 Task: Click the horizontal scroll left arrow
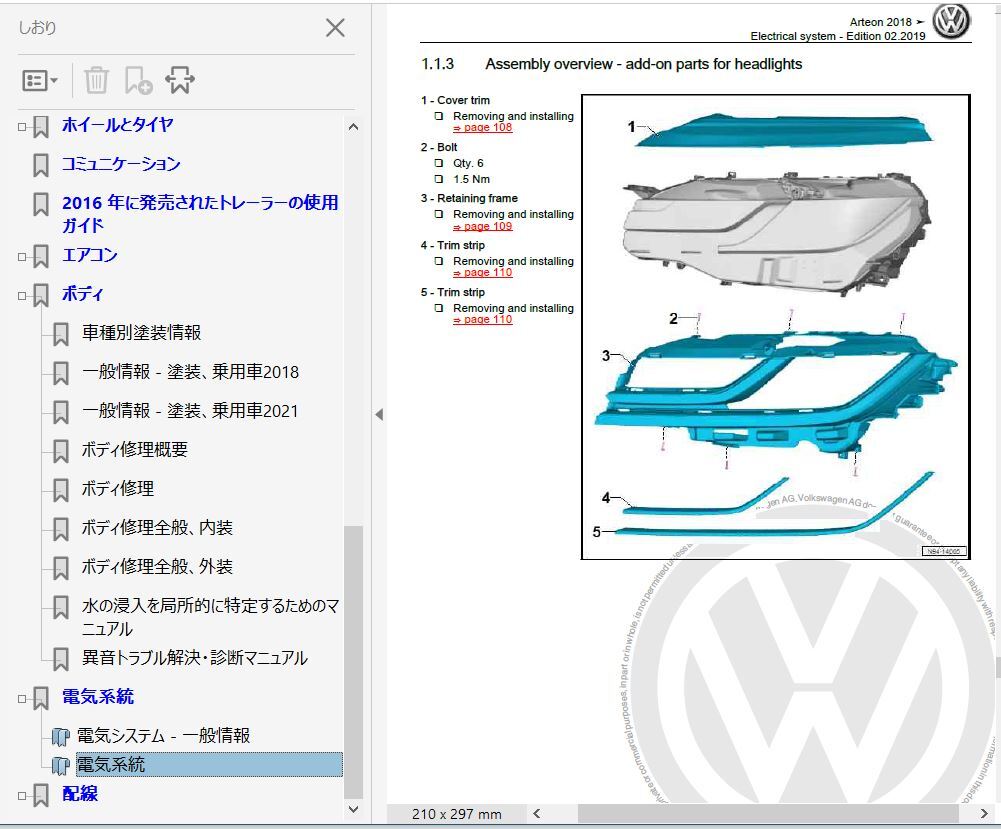coord(537,813)
